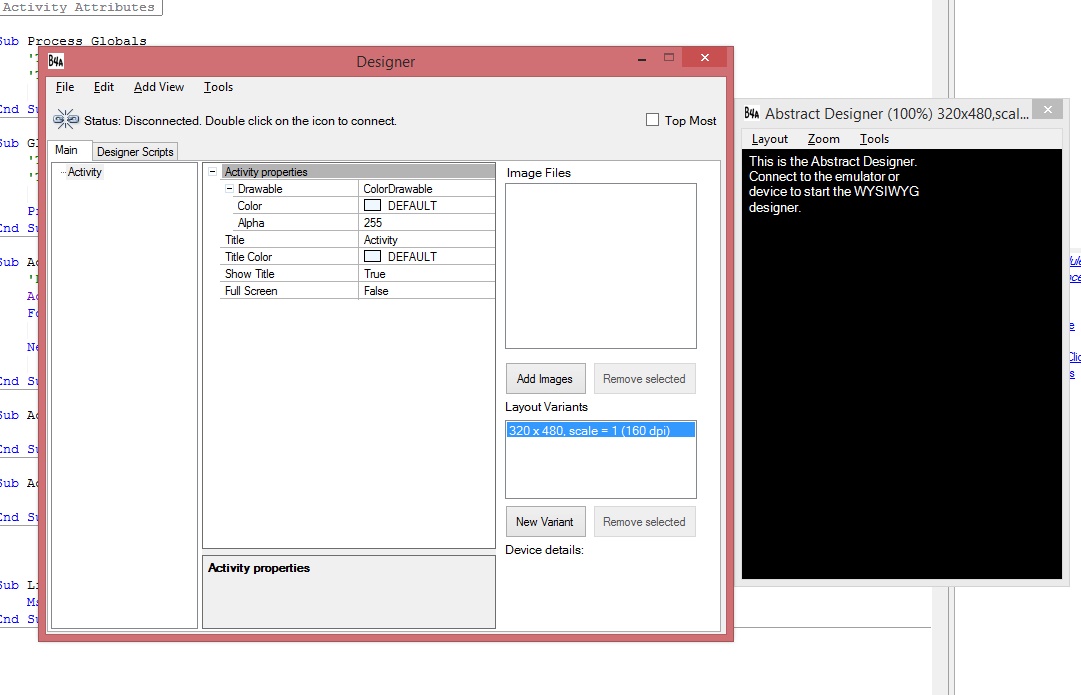The image size is (1081, 695).
Task: Click the Title Color DEFAULT swatch
Action: point(372,256)
